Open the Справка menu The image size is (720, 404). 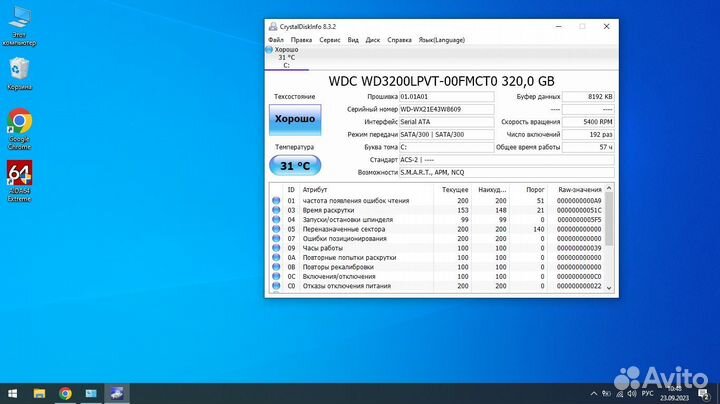(x=399, y=40)
